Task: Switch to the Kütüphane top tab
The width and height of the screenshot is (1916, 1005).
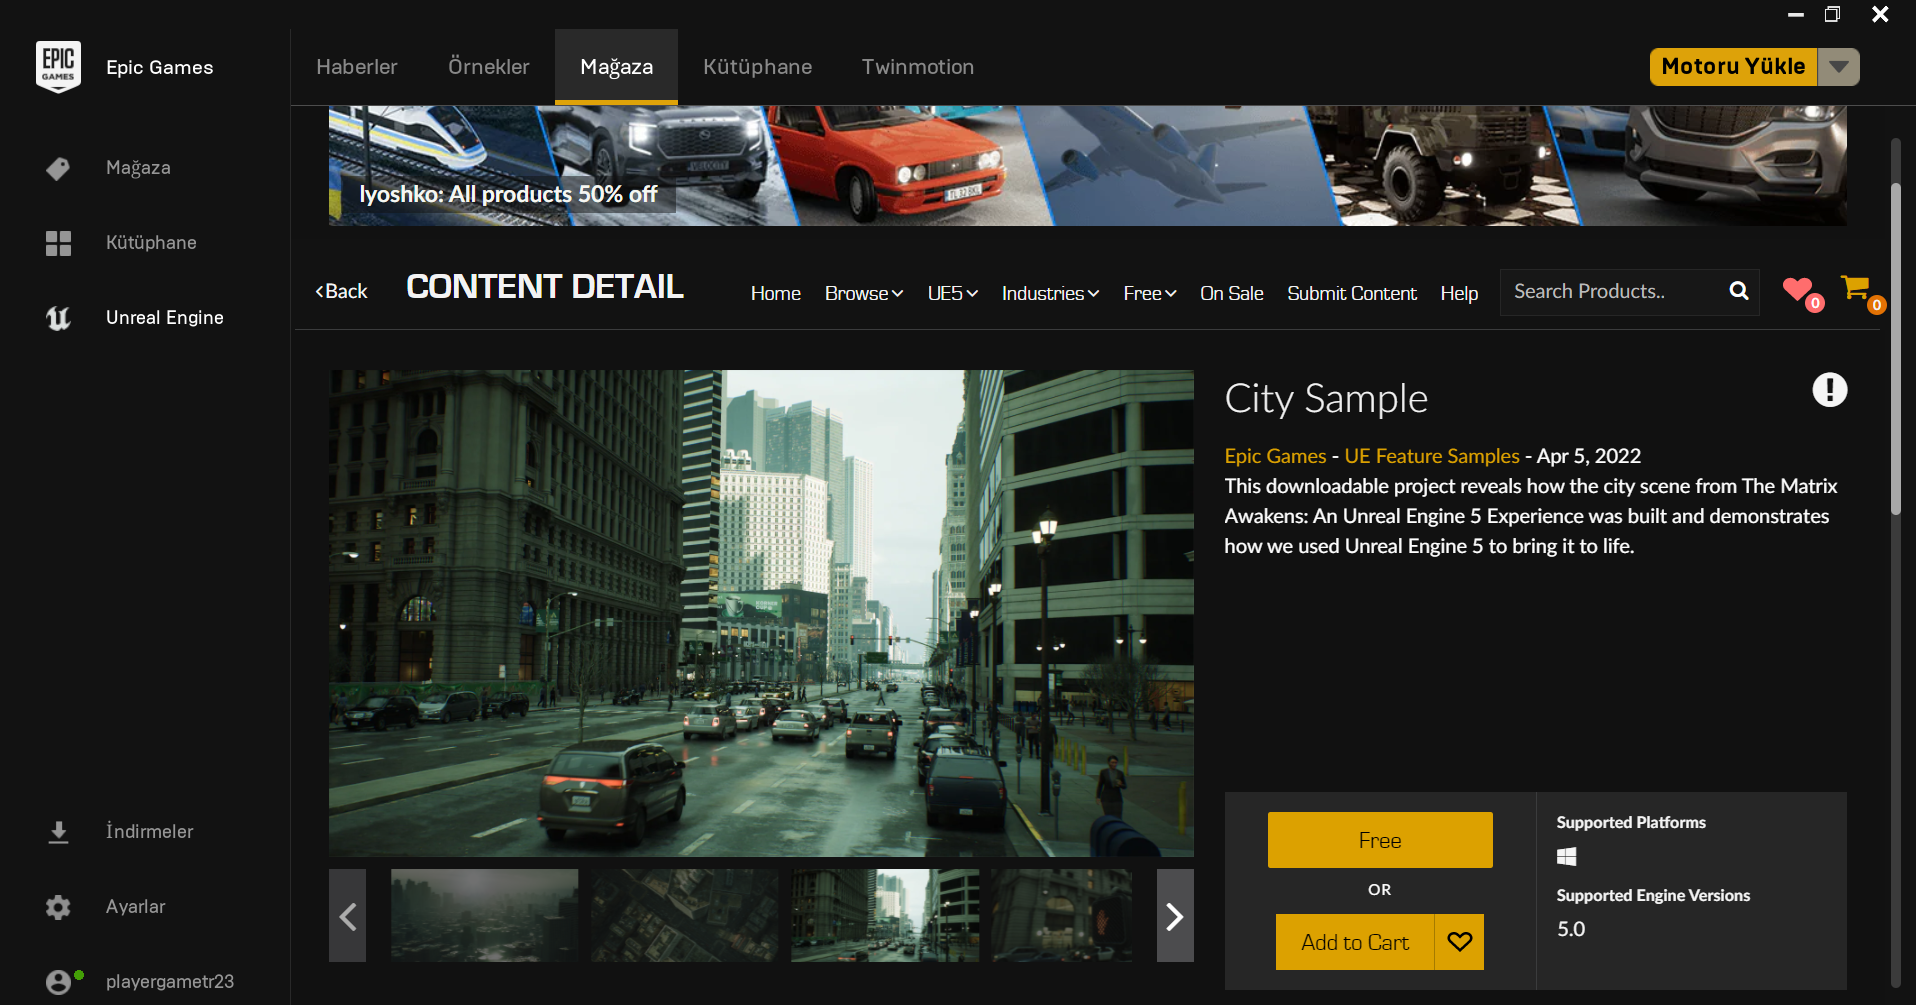Action: pyautogui.click(x=758, y=67)
